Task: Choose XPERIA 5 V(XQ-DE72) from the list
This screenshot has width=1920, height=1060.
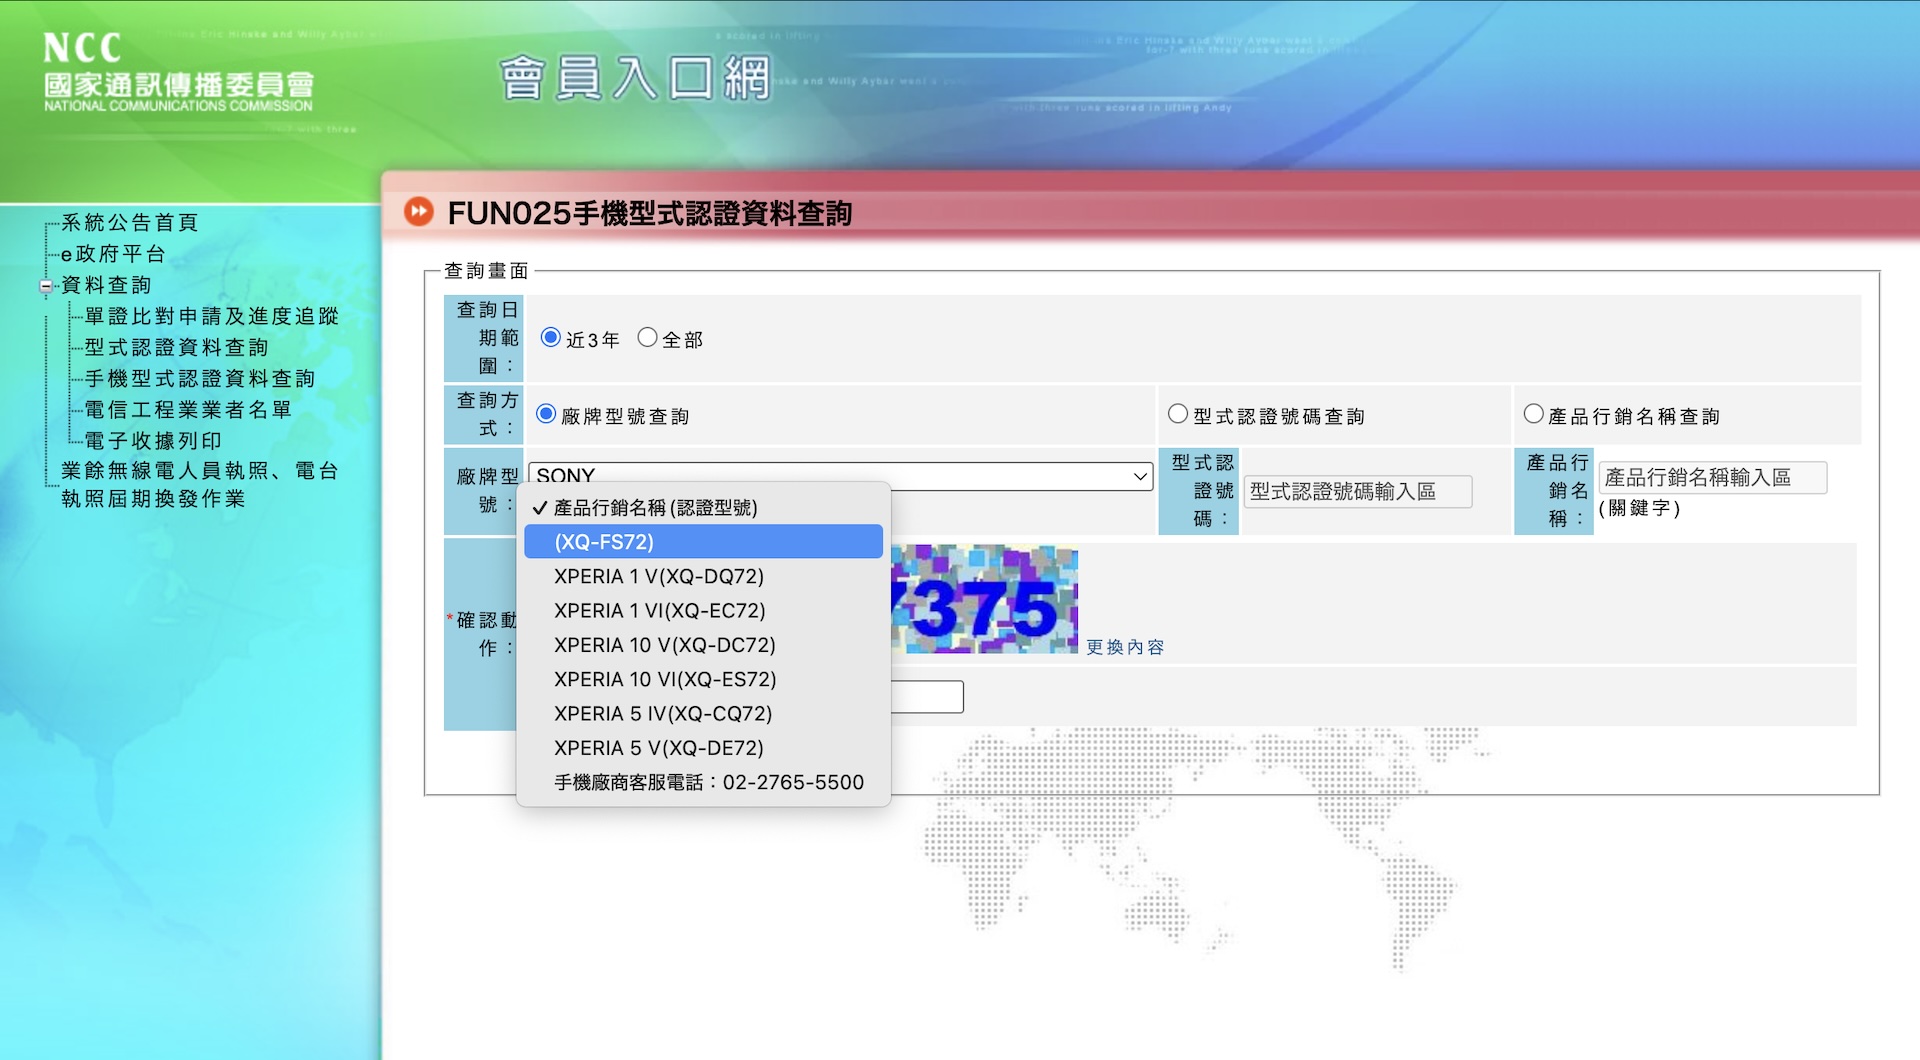Action: pos(704,748)
